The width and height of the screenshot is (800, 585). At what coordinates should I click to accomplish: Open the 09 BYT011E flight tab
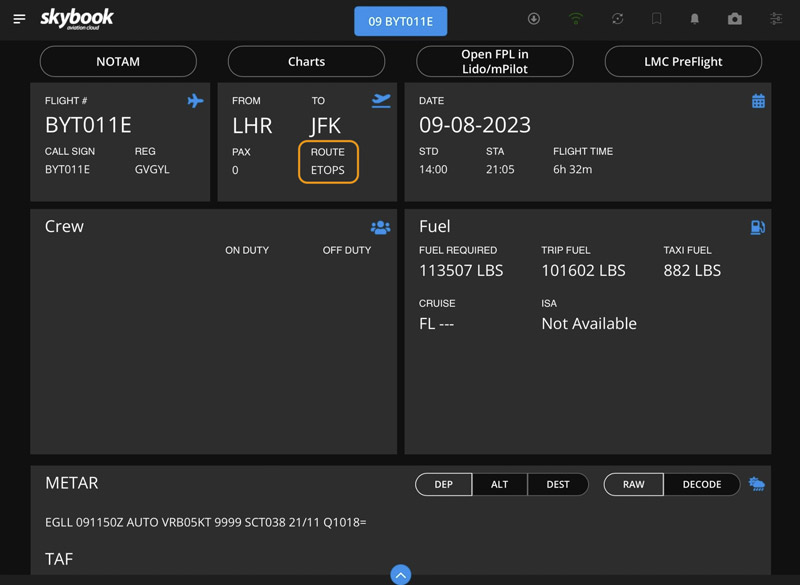tap(400, 21)
